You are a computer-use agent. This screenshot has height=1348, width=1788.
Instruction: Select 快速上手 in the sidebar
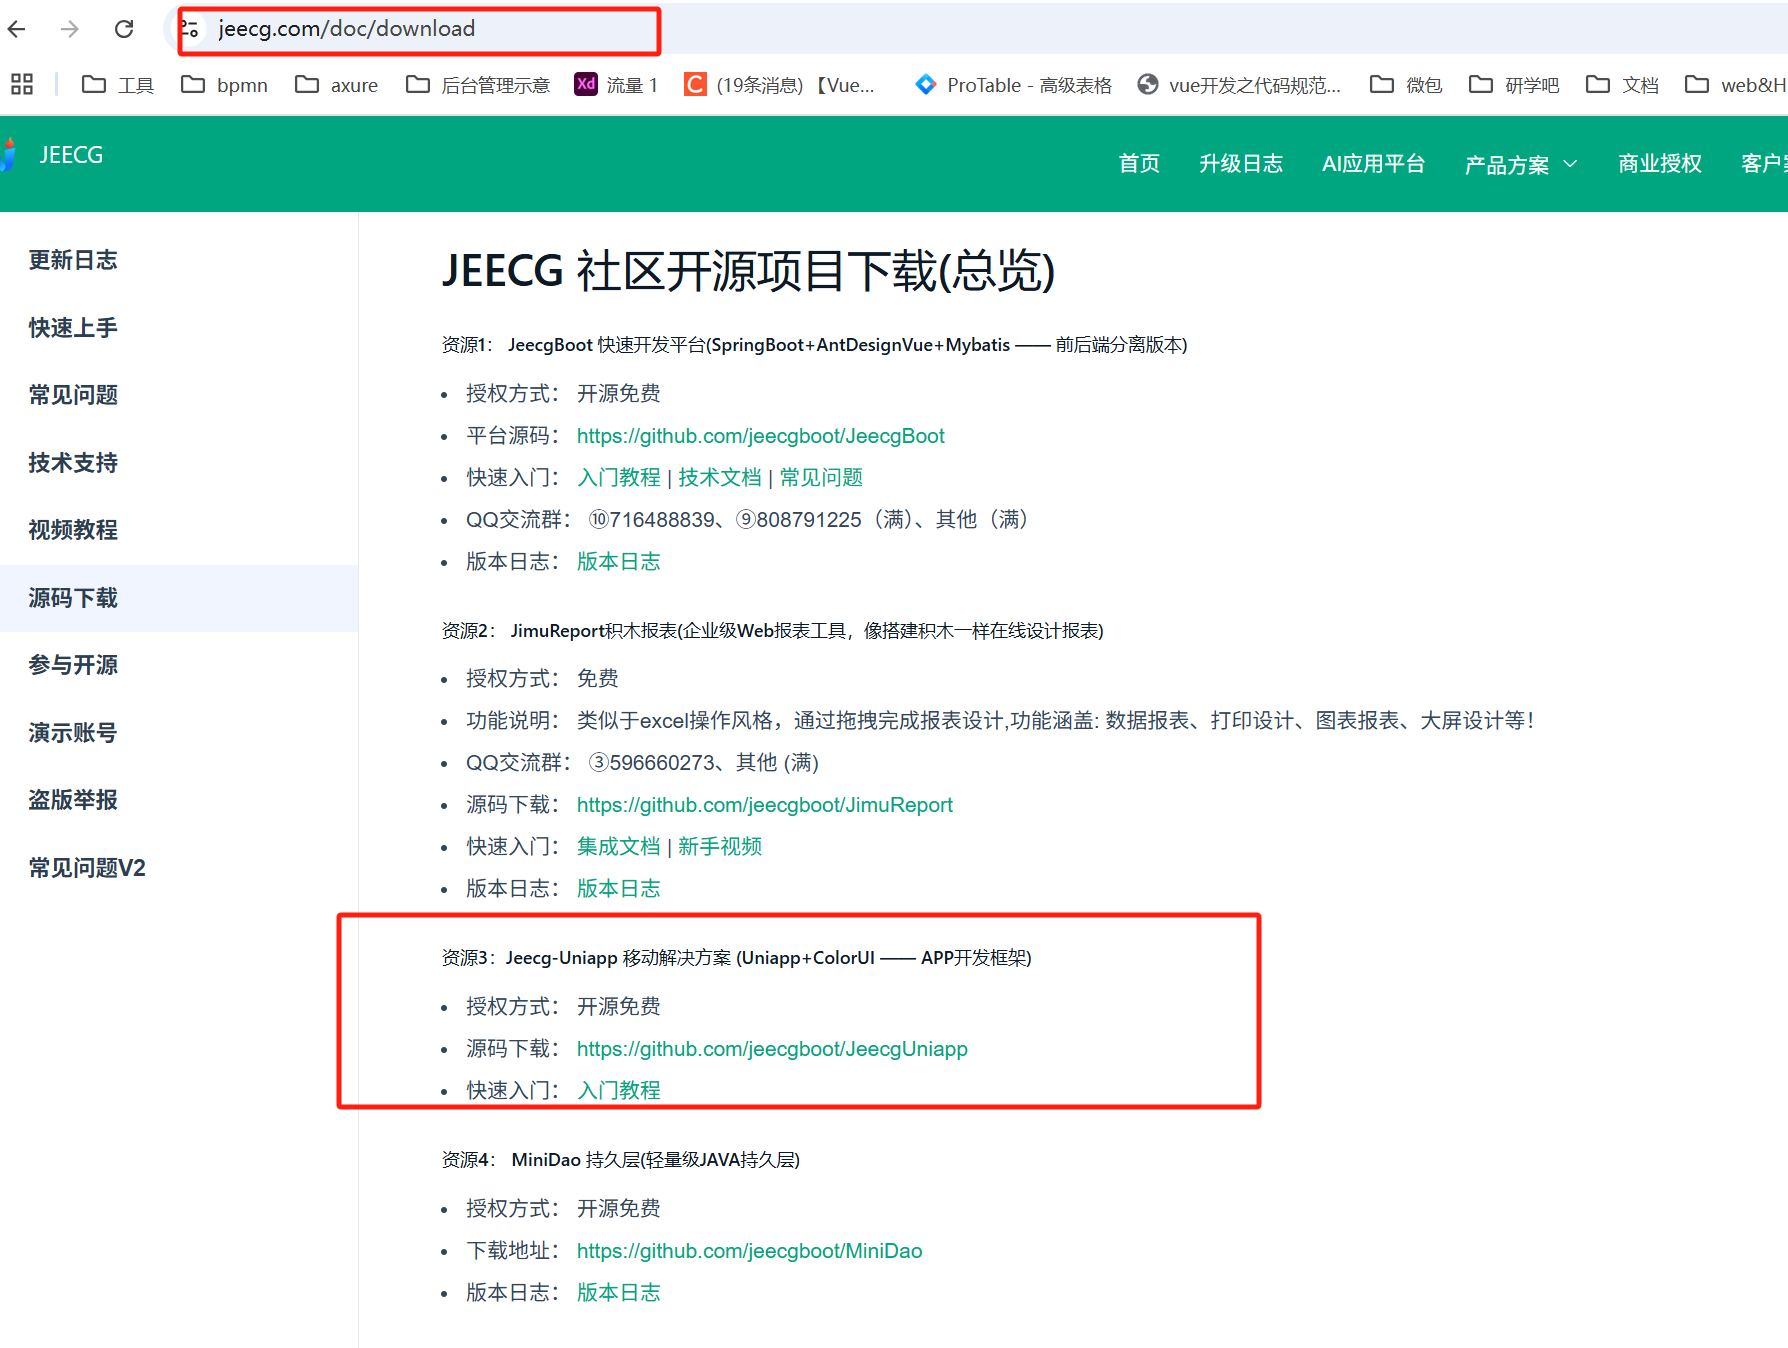click(x=73, y=327)
